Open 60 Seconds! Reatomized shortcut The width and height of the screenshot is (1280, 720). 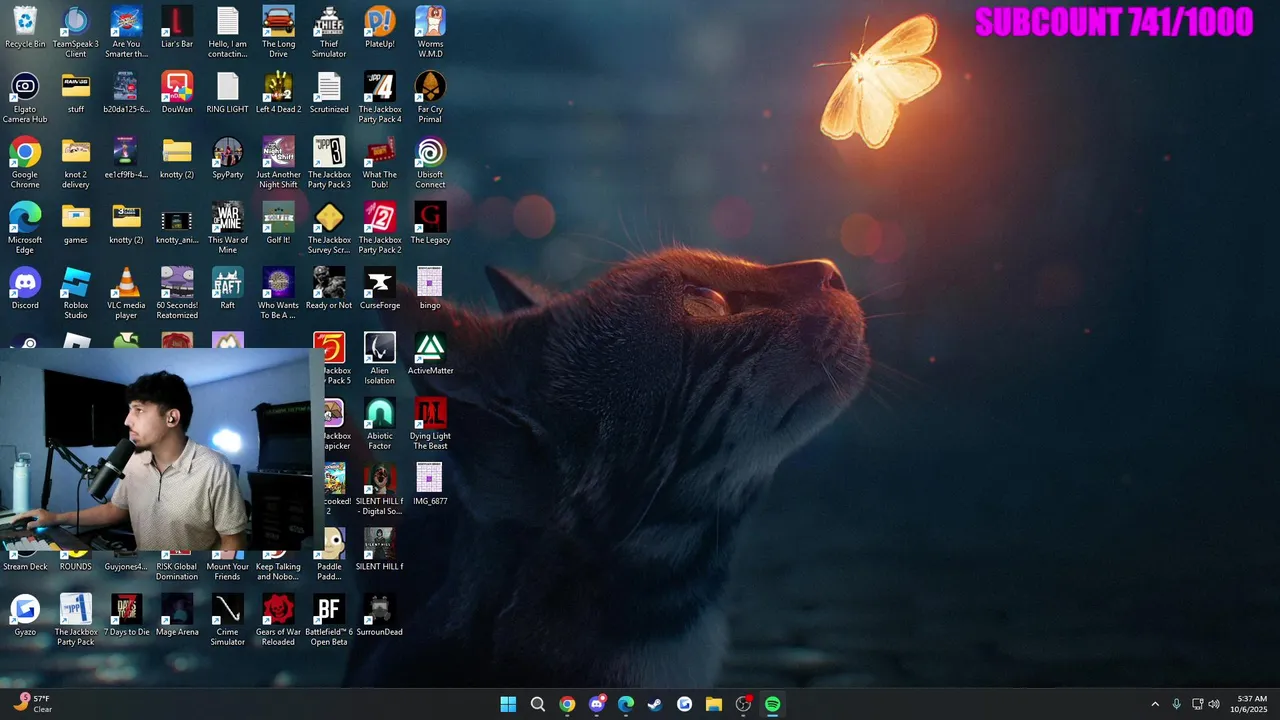177,292
